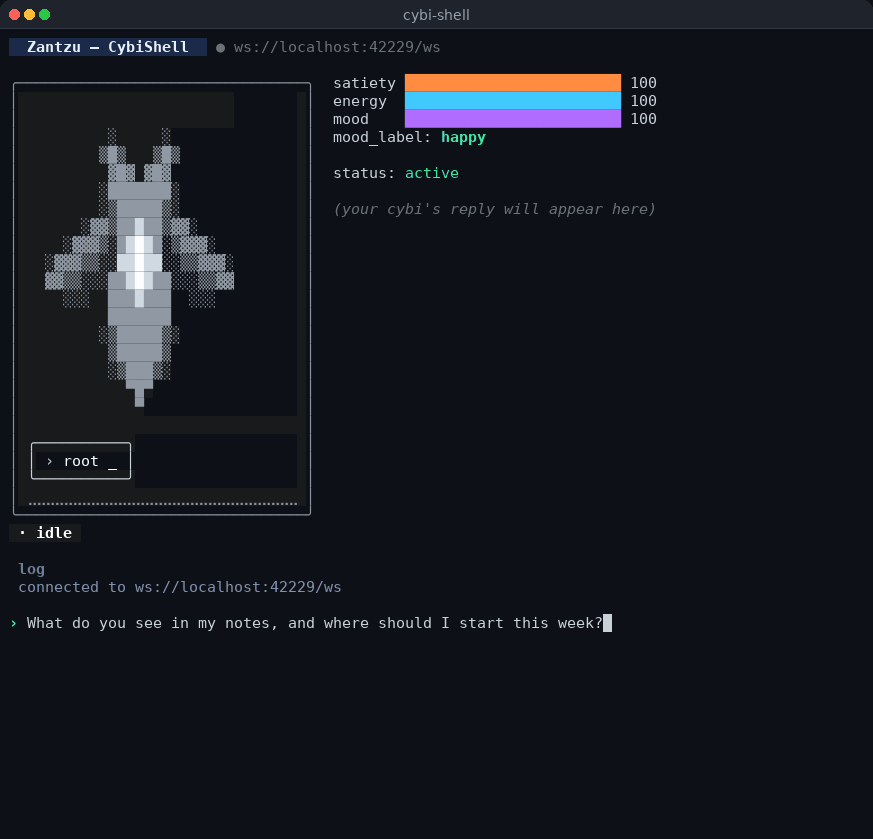Screen dimensions: 873x839
Task: Click the cybi reply placeholder text
Action: tap(494, 209)
